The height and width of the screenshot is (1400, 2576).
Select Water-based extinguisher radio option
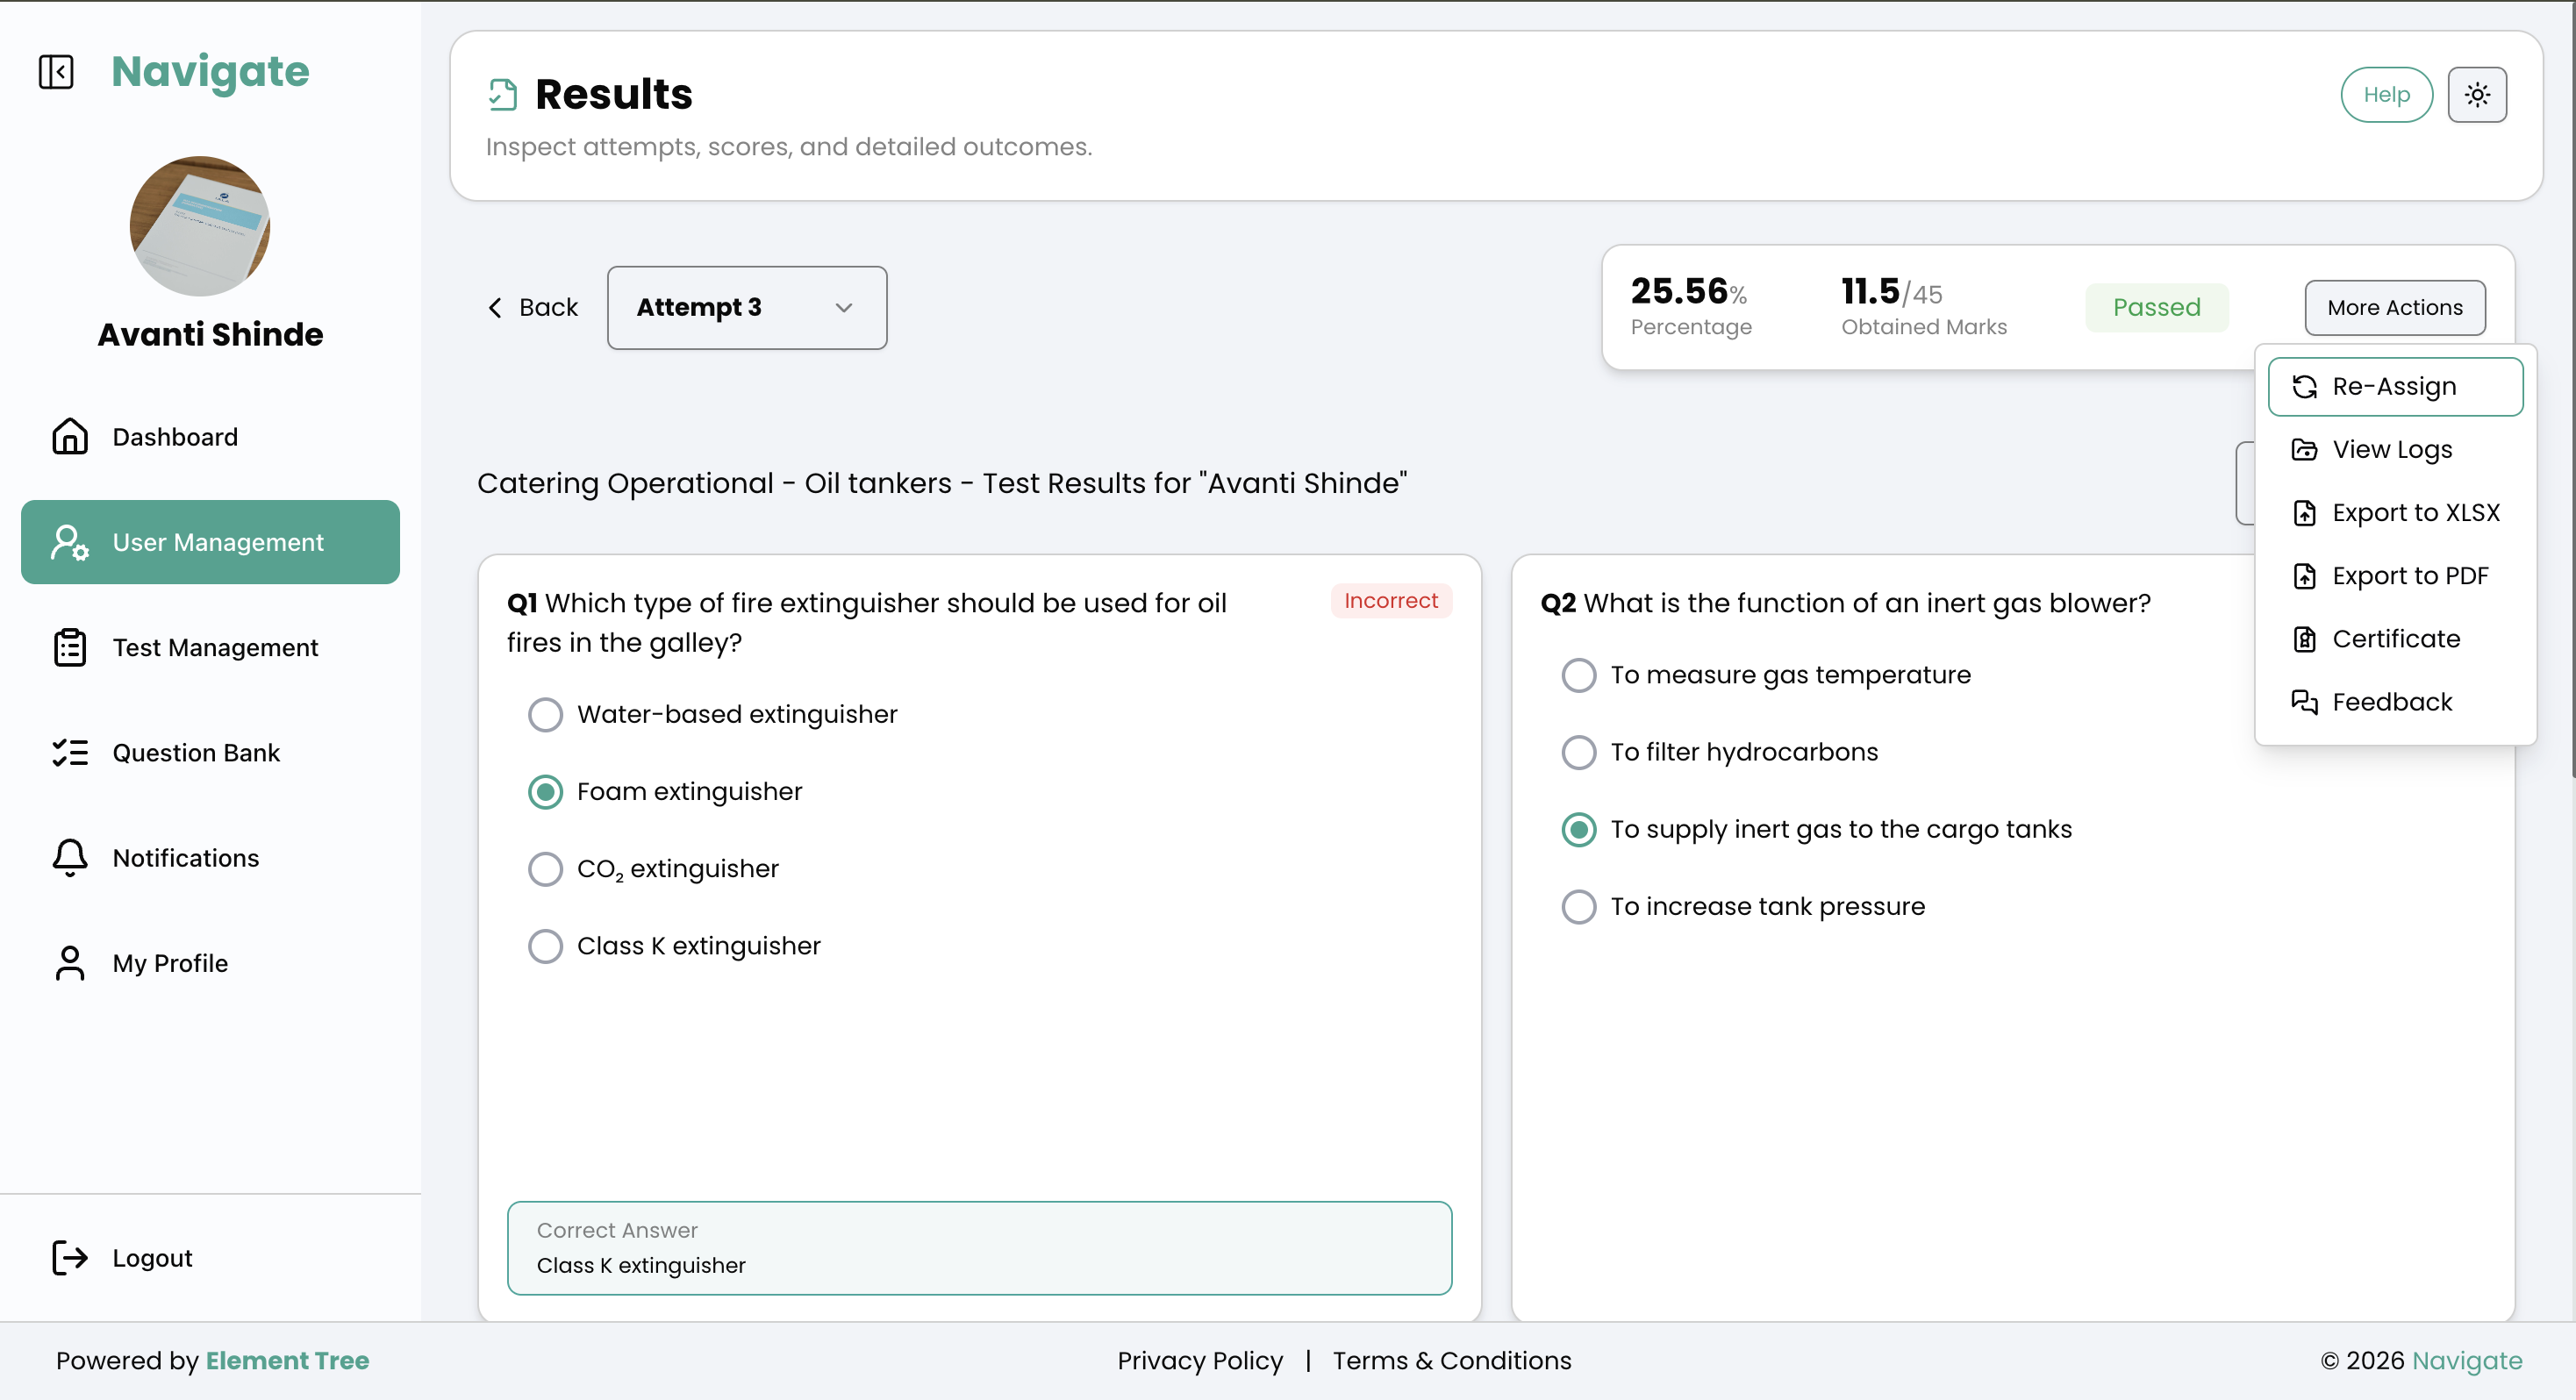[x=545, y=714]
